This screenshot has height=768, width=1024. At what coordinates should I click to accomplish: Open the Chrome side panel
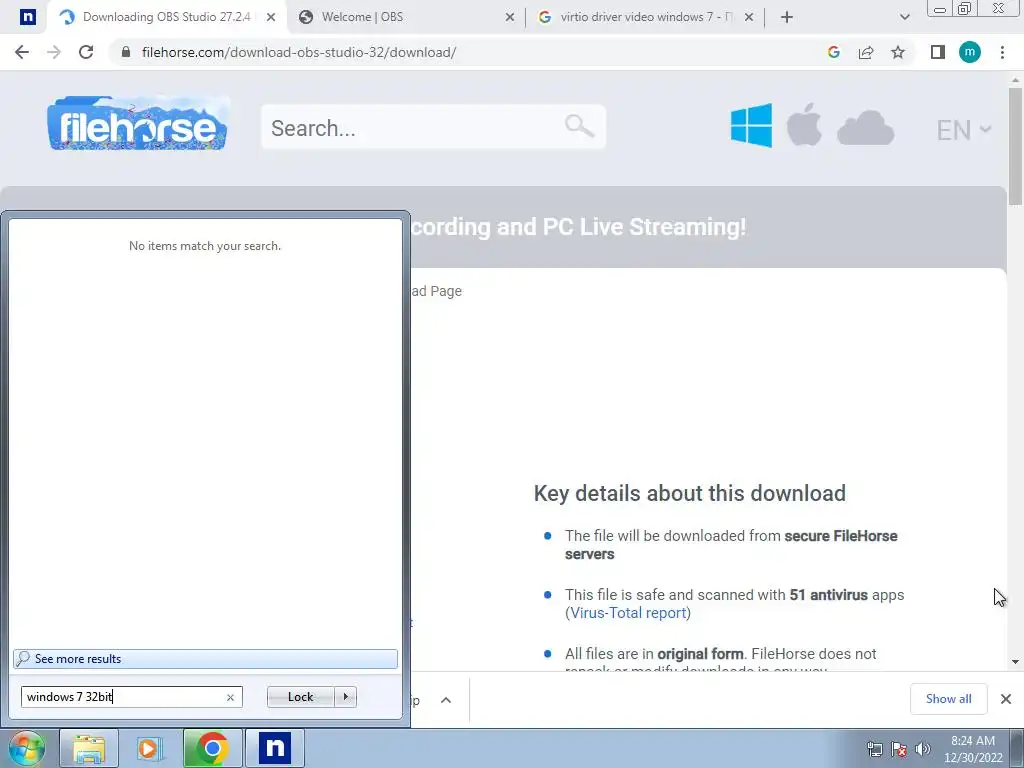938,52
